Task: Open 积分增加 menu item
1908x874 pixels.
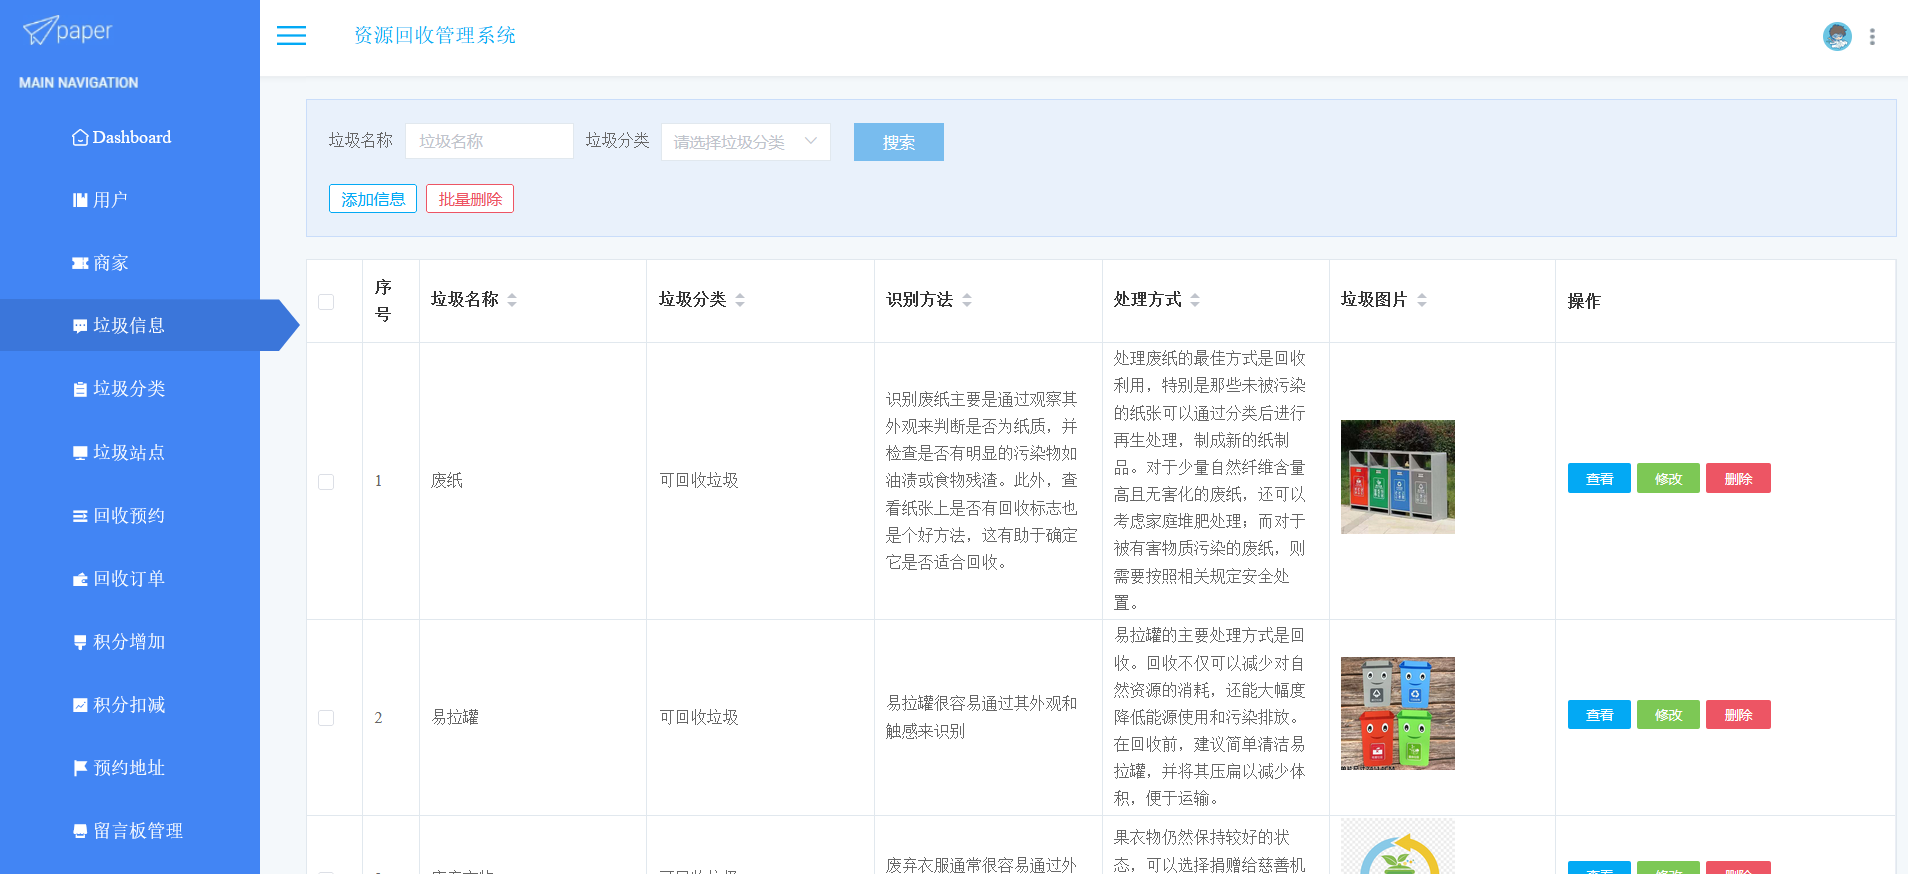Action: pos(129,642)
